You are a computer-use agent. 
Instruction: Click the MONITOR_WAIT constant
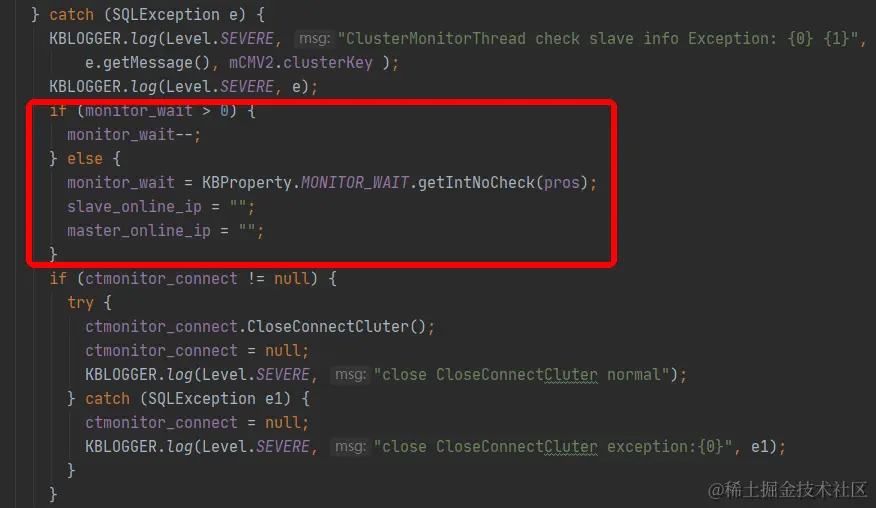(355, 183)
